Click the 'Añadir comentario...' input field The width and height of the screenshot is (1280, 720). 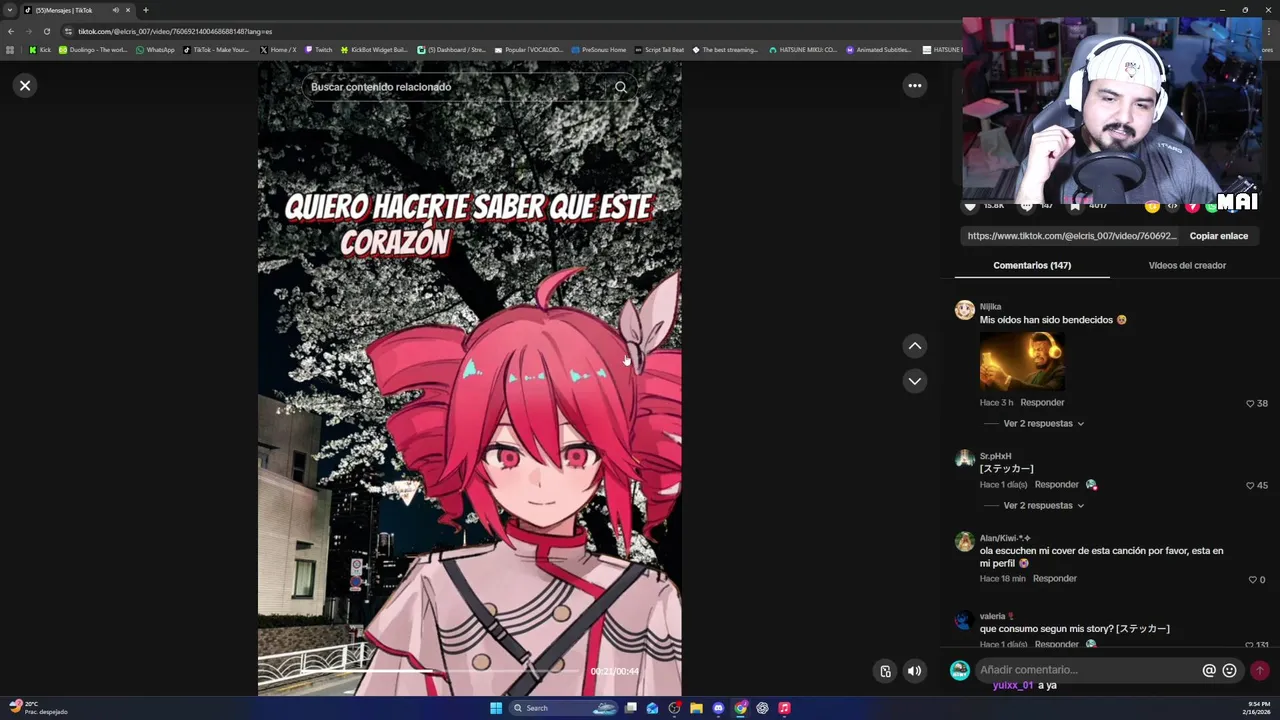tap(1088, 670)
